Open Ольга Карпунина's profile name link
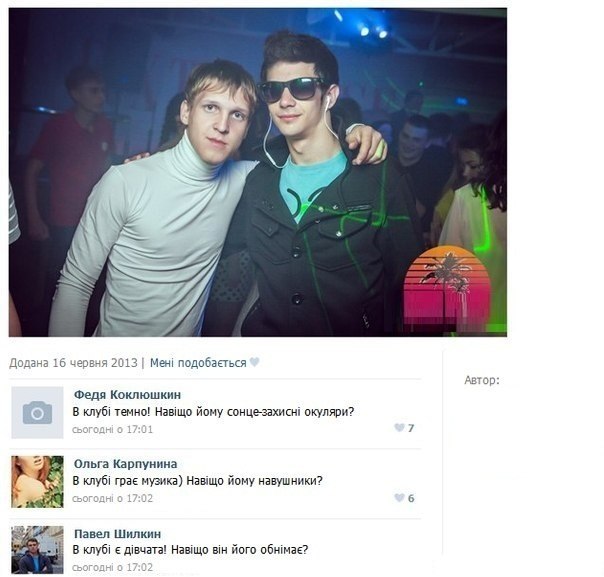 pyautogui.click(x=125, y=464)
